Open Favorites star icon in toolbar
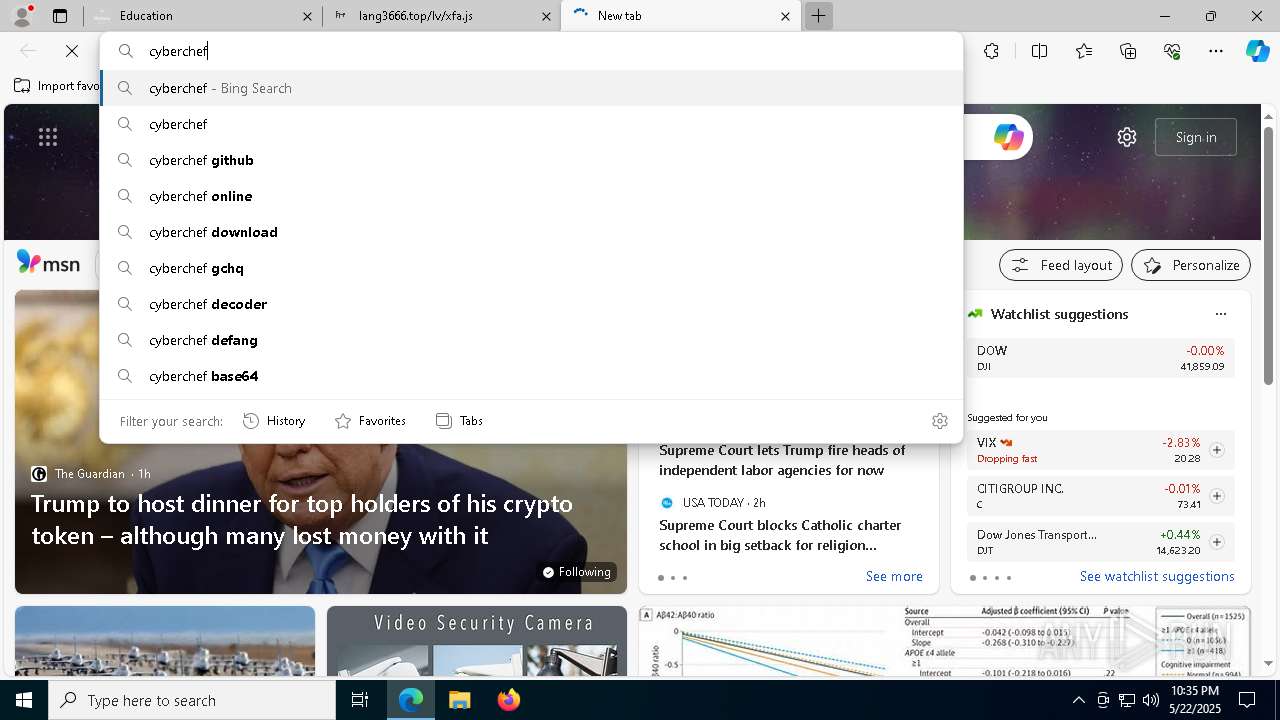The image size is (1280, 720). tap(1084, 51)
